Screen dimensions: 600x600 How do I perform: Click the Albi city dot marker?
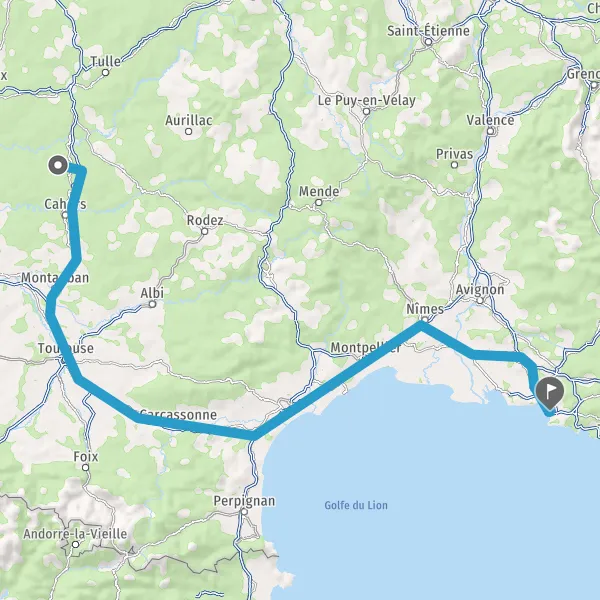click(152, 304)
